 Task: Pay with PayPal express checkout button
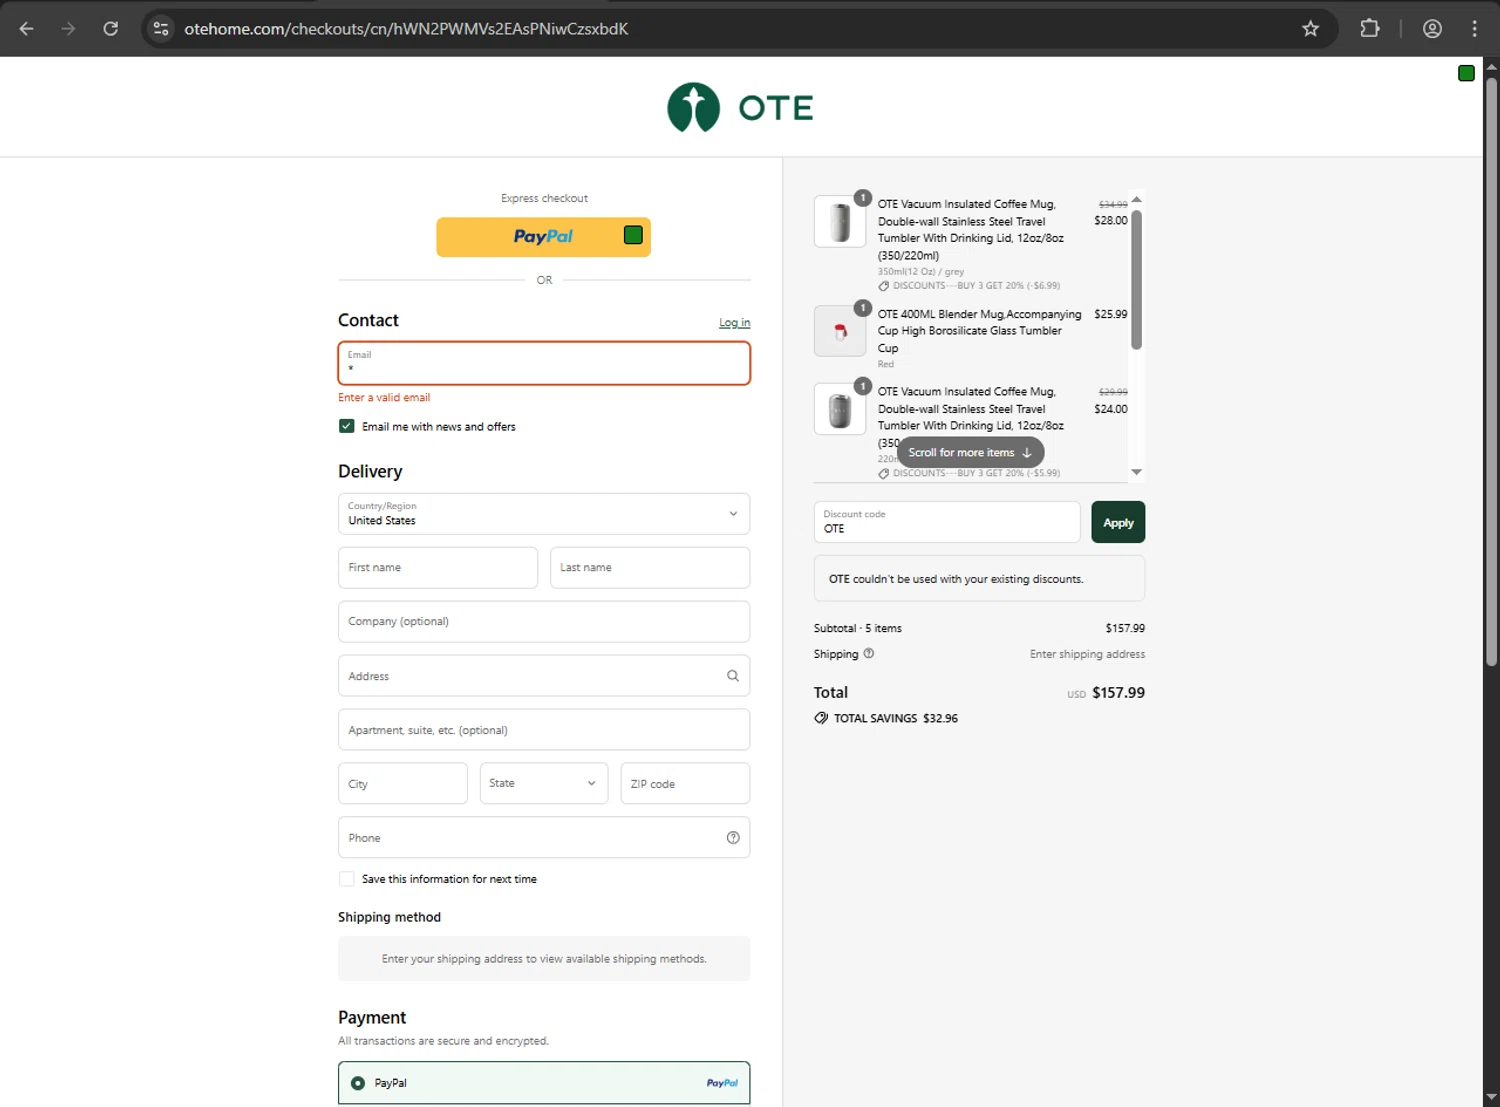tap(544, 237)
